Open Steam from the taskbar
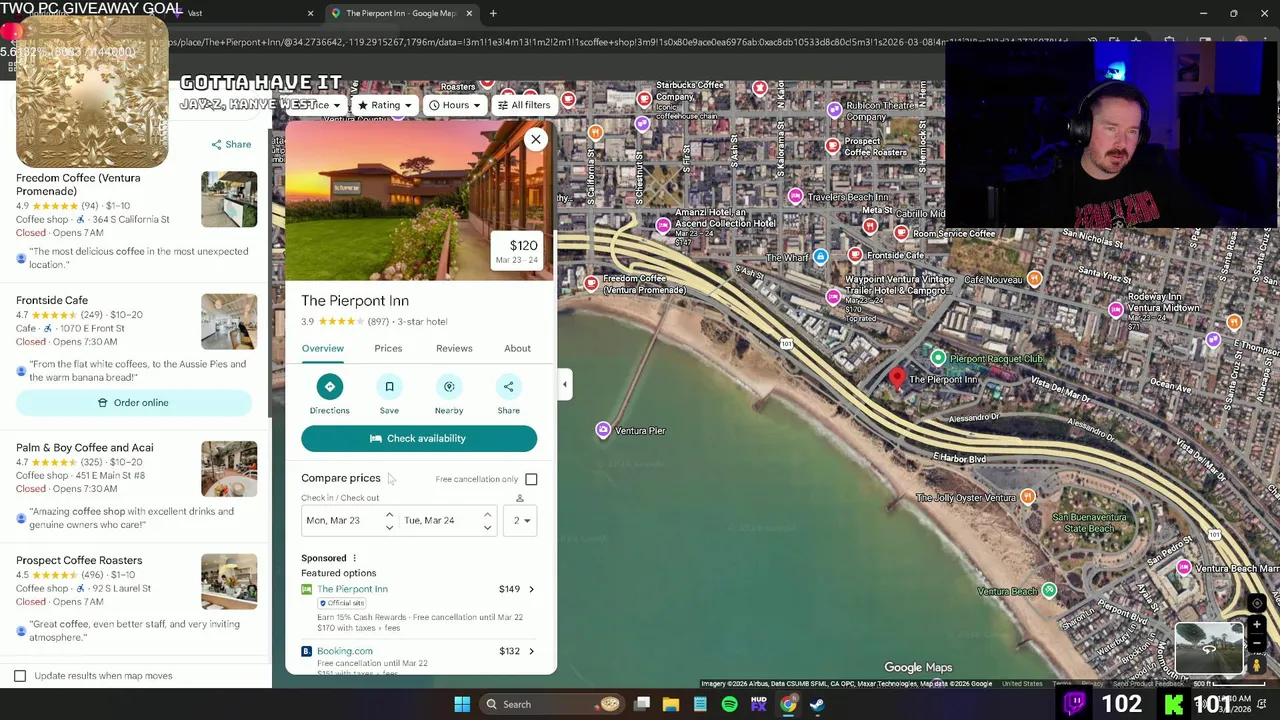The image size is (1280, 720). [x=817, y=704]
